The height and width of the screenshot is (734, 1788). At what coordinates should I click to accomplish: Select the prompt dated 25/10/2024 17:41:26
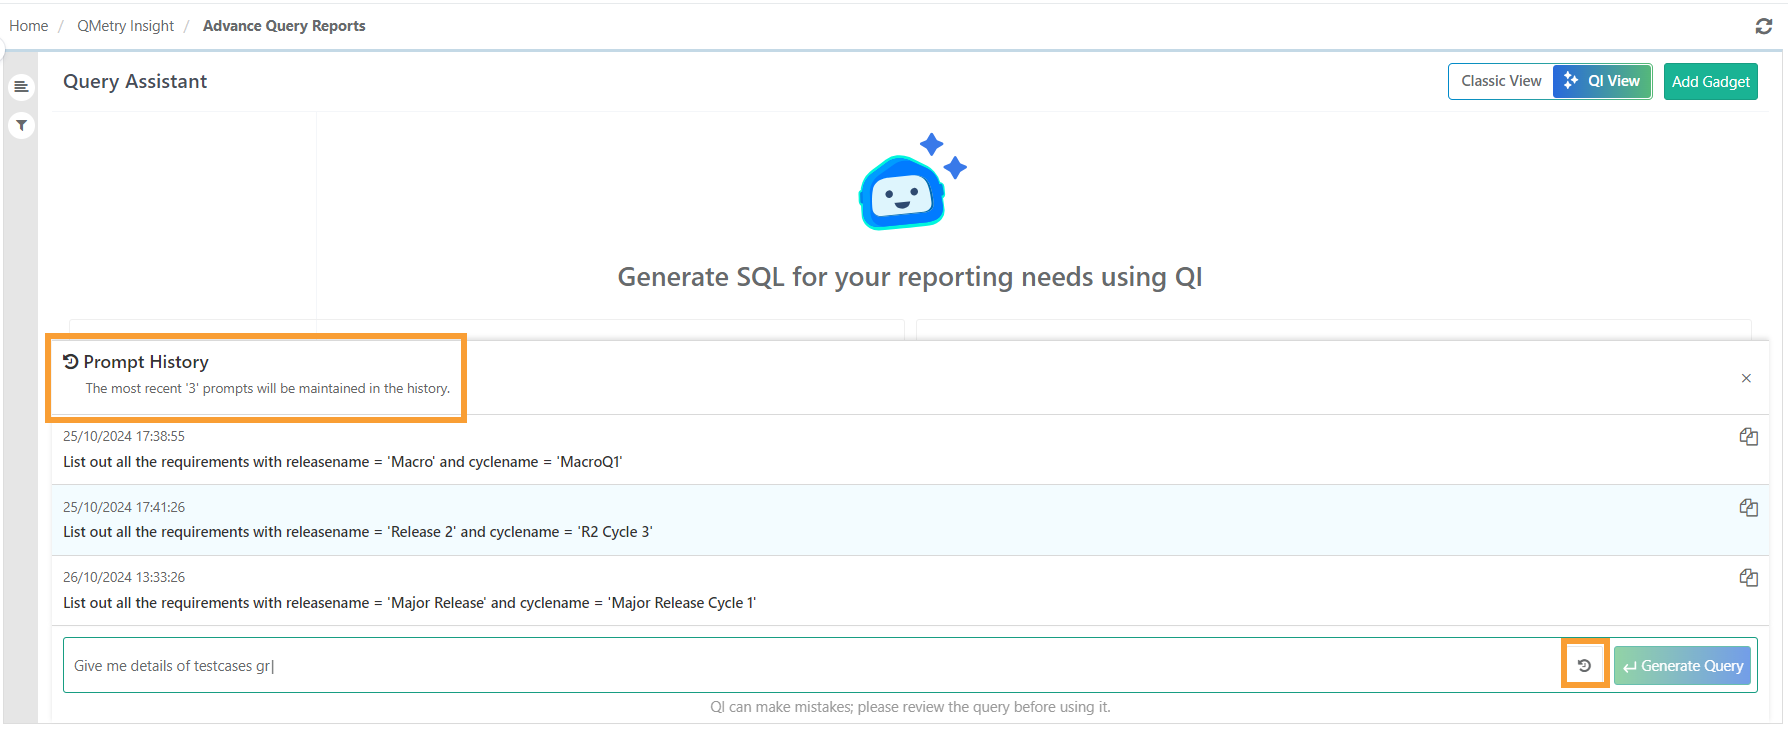point(910,520)
